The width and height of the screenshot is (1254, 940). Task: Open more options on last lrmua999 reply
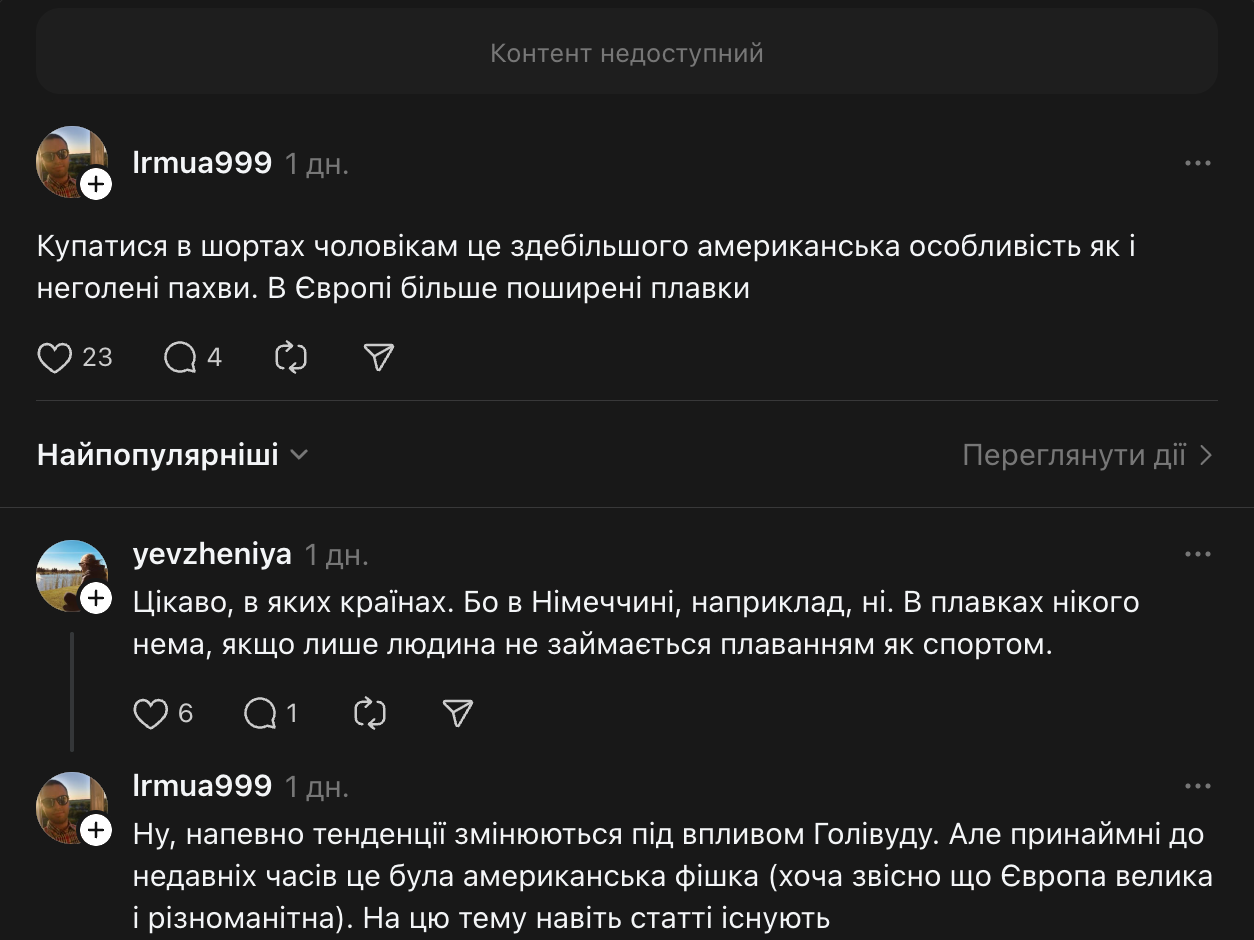(x=1197, y=787)
